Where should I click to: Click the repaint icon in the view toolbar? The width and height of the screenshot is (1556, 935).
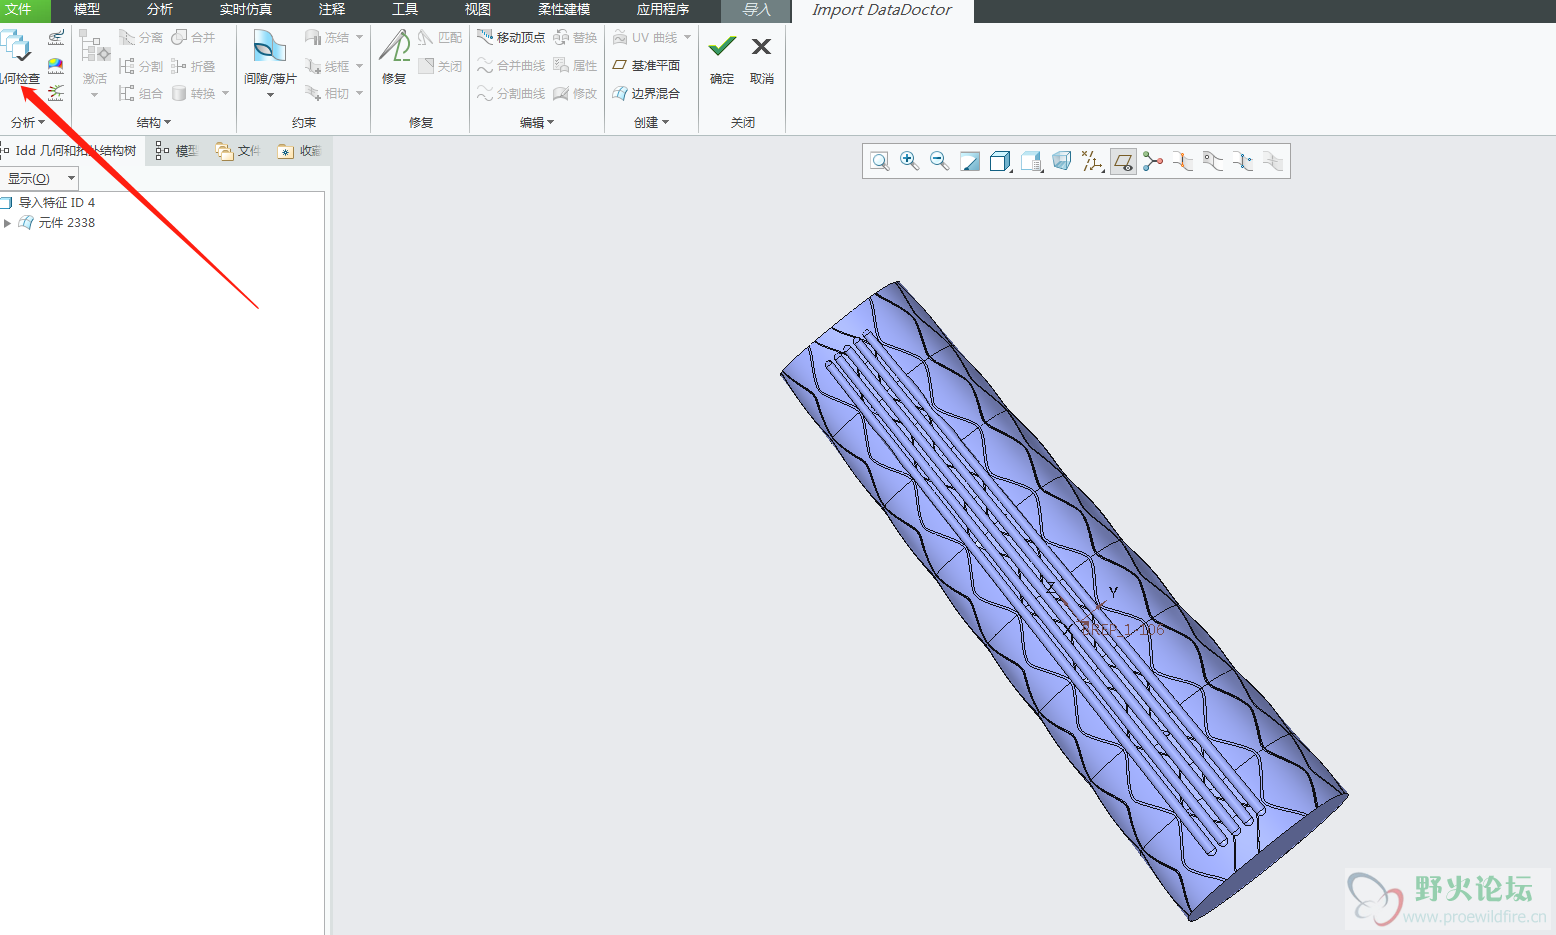tap(970, 161)
